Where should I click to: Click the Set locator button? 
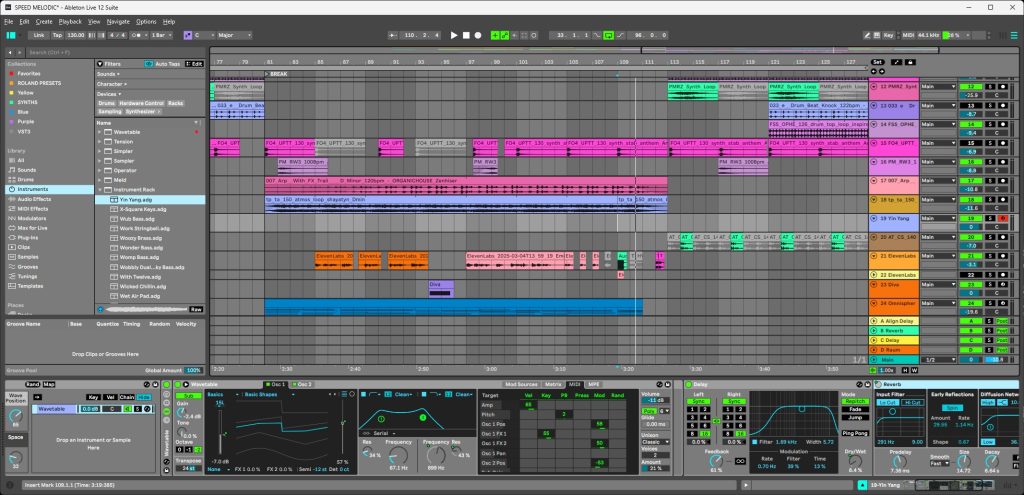pos(878,61)
